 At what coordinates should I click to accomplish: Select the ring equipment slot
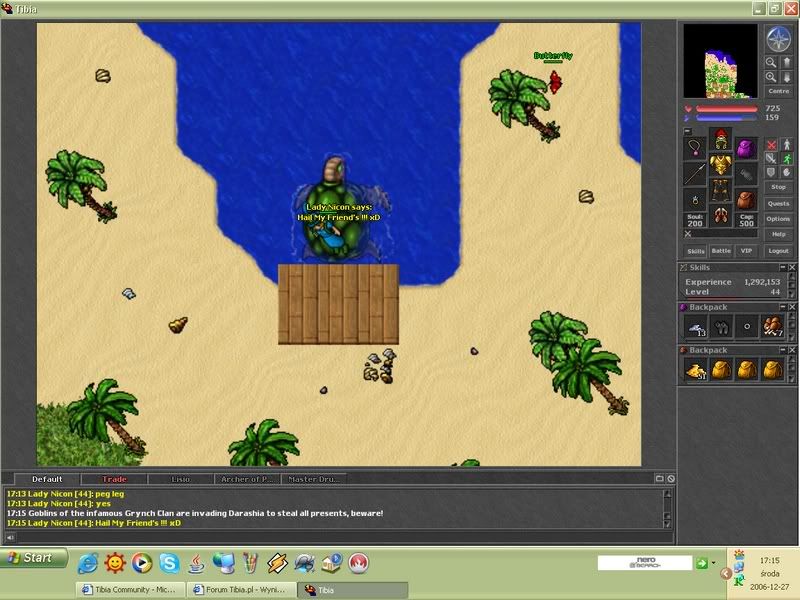[x=695, y=199]
